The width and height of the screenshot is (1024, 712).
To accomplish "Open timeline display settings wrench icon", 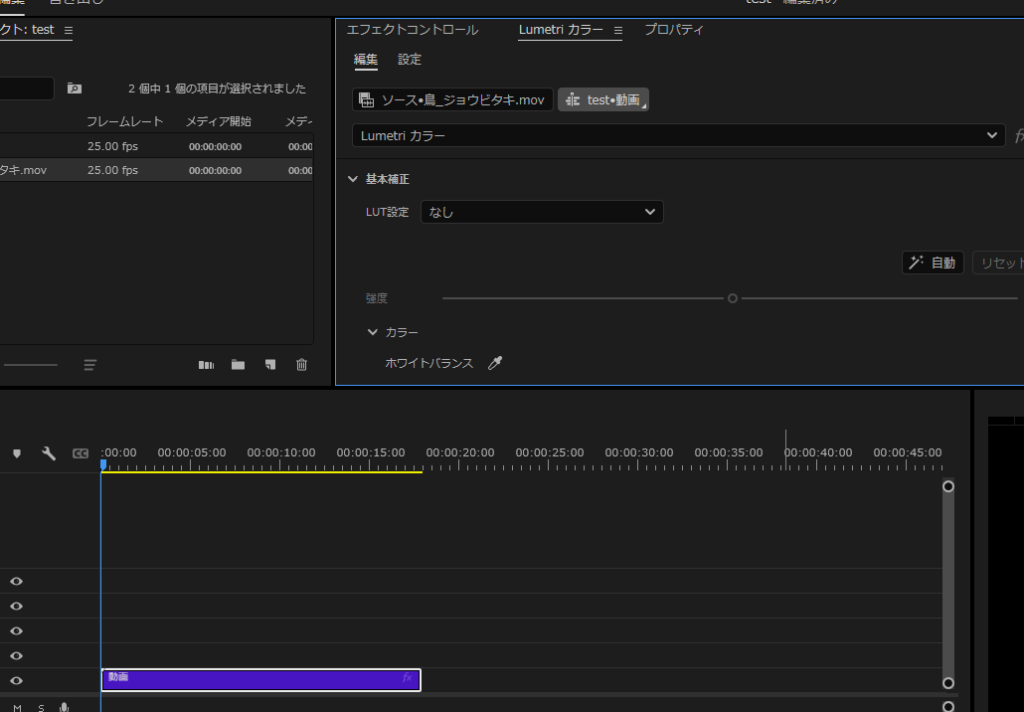I will [x=48, y=453].
